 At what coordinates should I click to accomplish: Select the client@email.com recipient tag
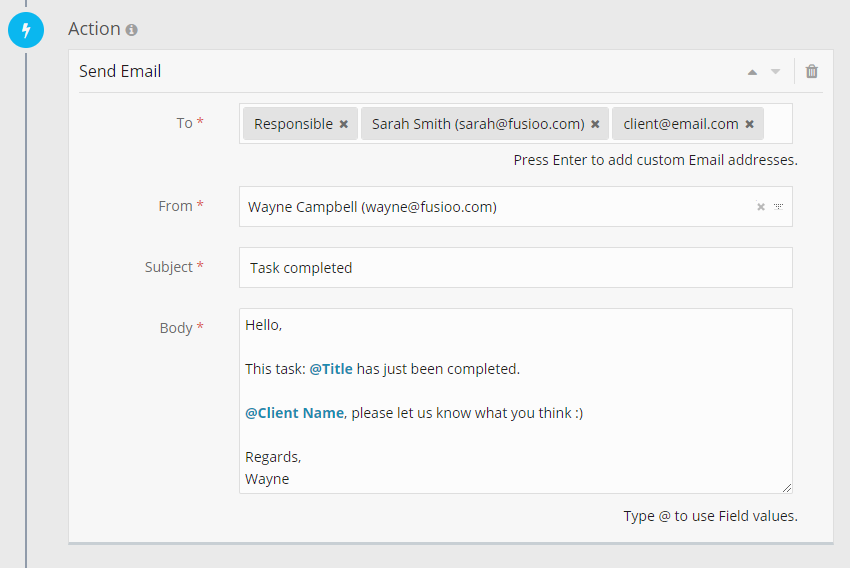pyautogui.click(x=680, y=125)
